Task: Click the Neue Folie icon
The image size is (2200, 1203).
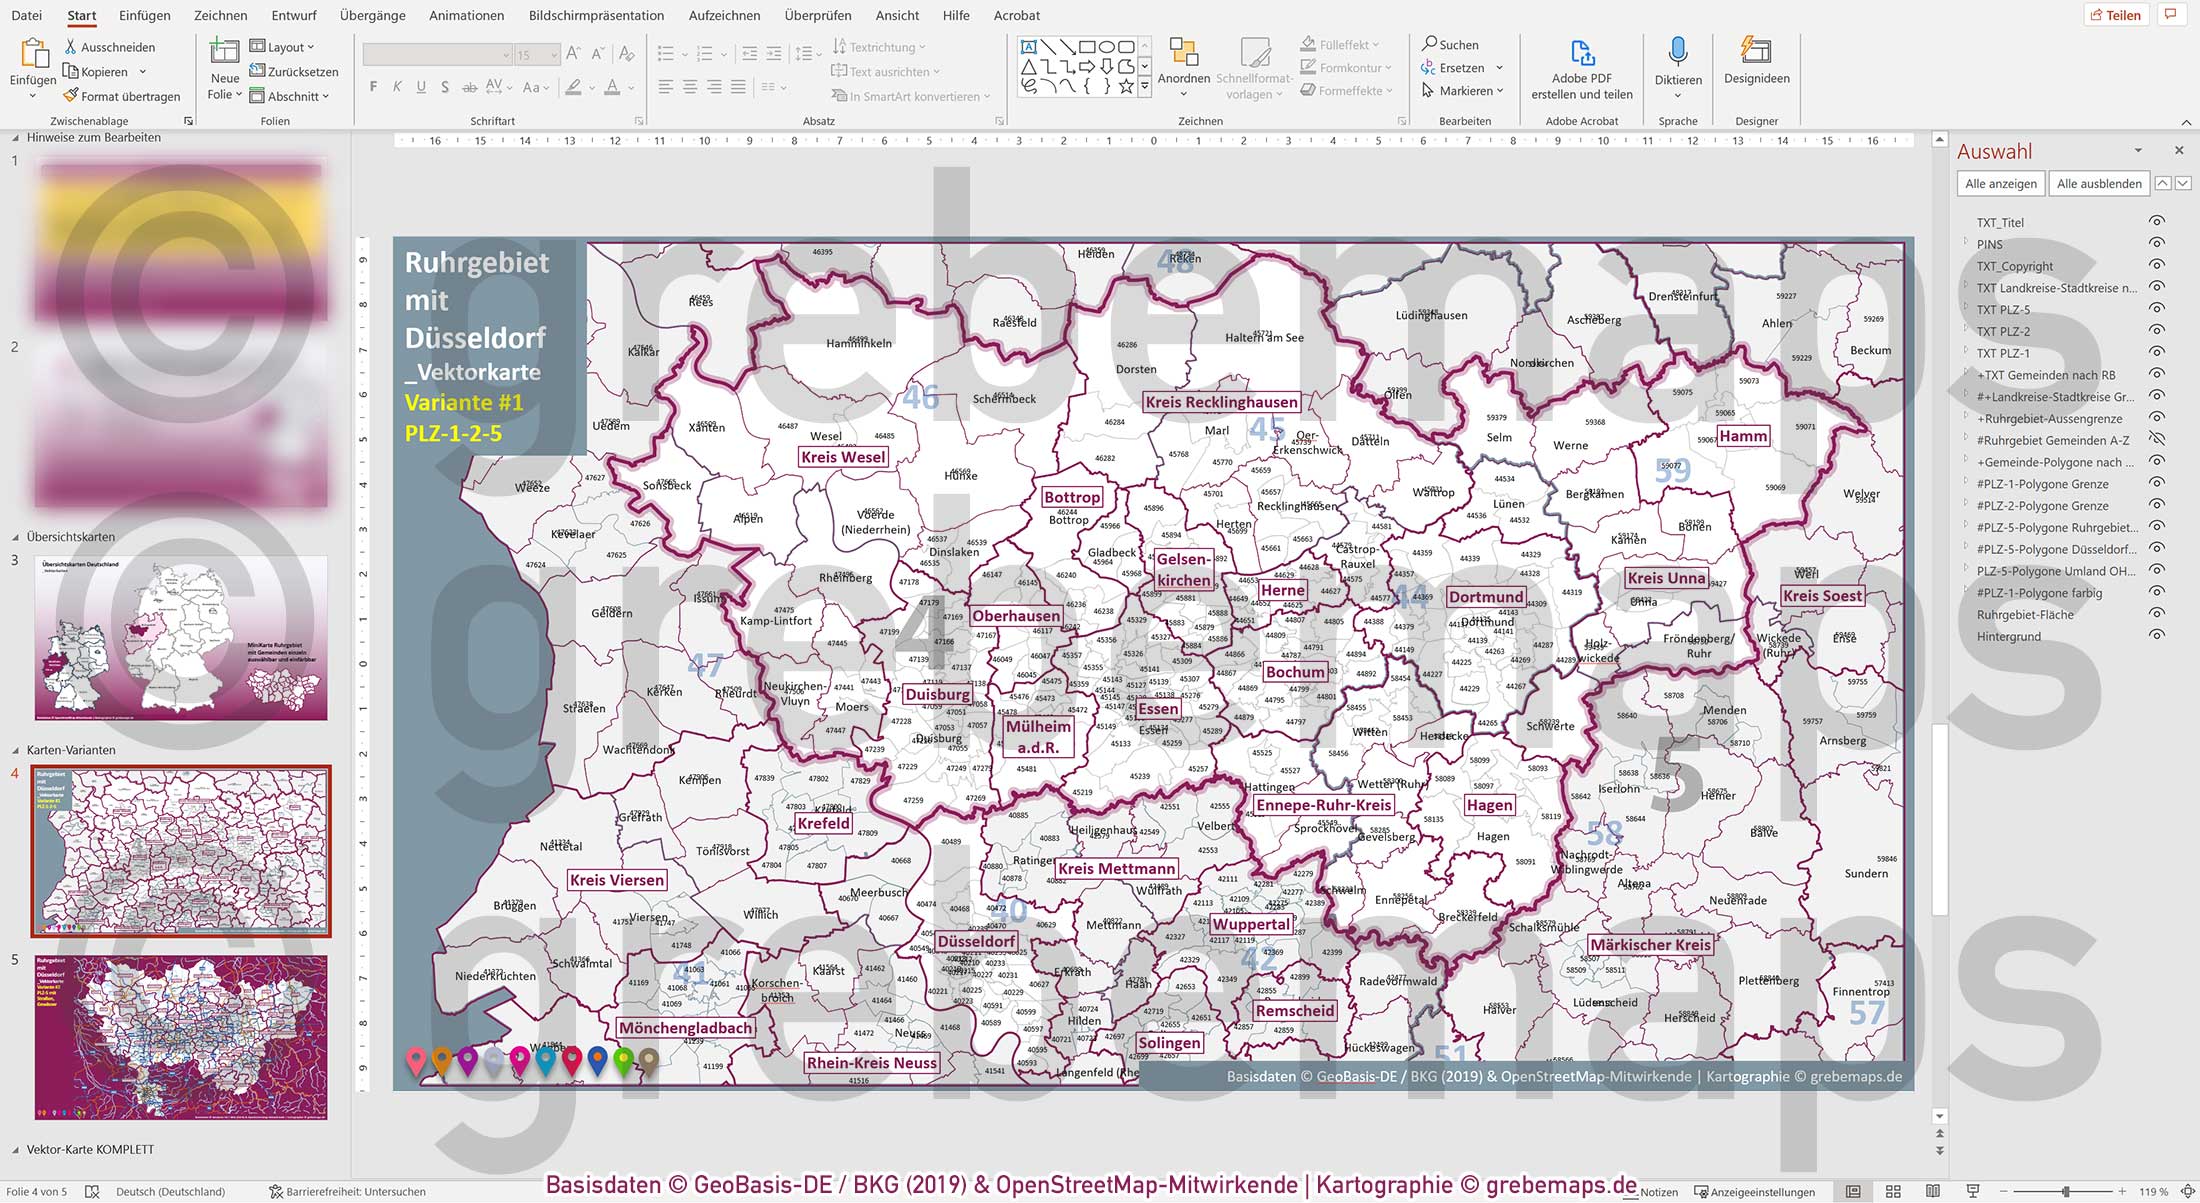Action: pyautogui.click(x=224, y=52)
